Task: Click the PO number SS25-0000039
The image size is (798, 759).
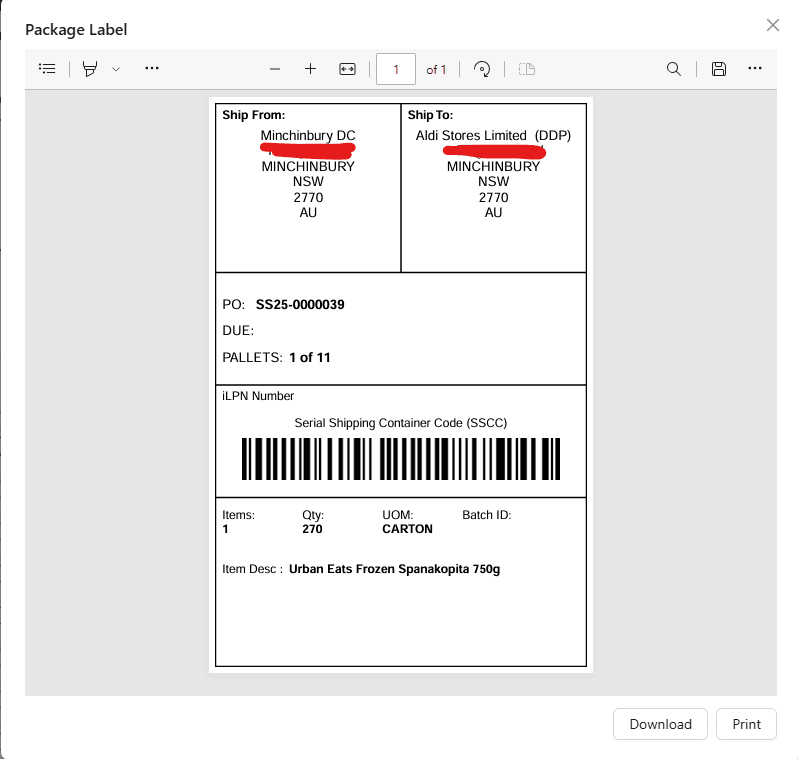Action: [x=300, y=304]
